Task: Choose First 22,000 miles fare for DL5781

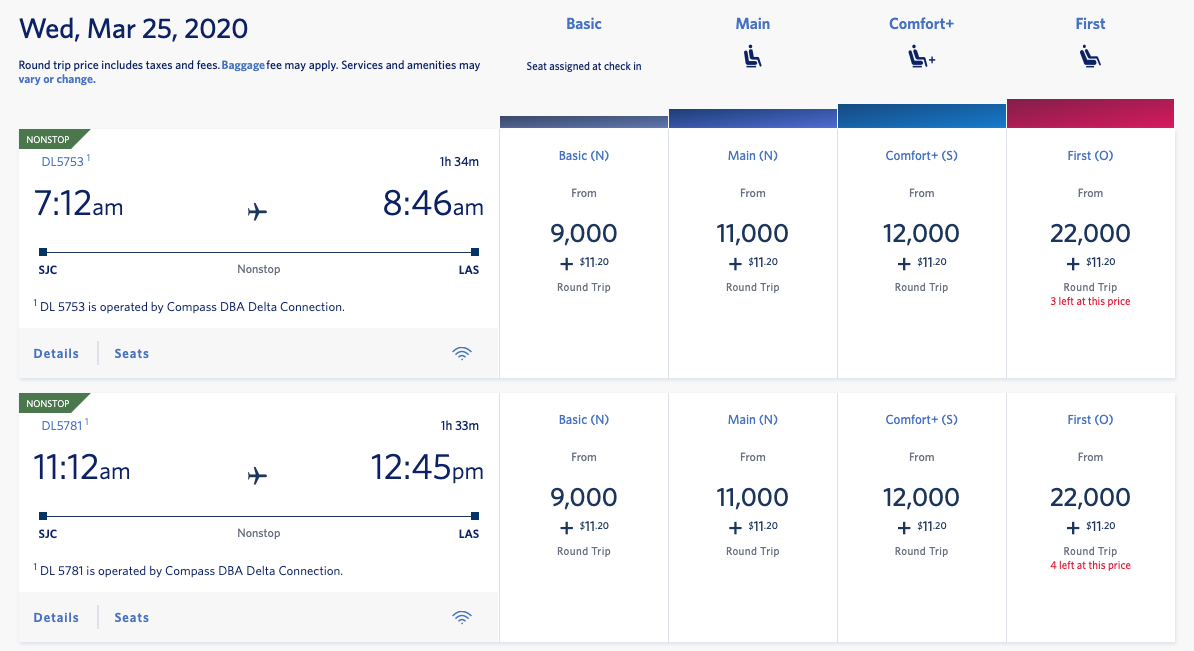Action: pos(1090,498)
